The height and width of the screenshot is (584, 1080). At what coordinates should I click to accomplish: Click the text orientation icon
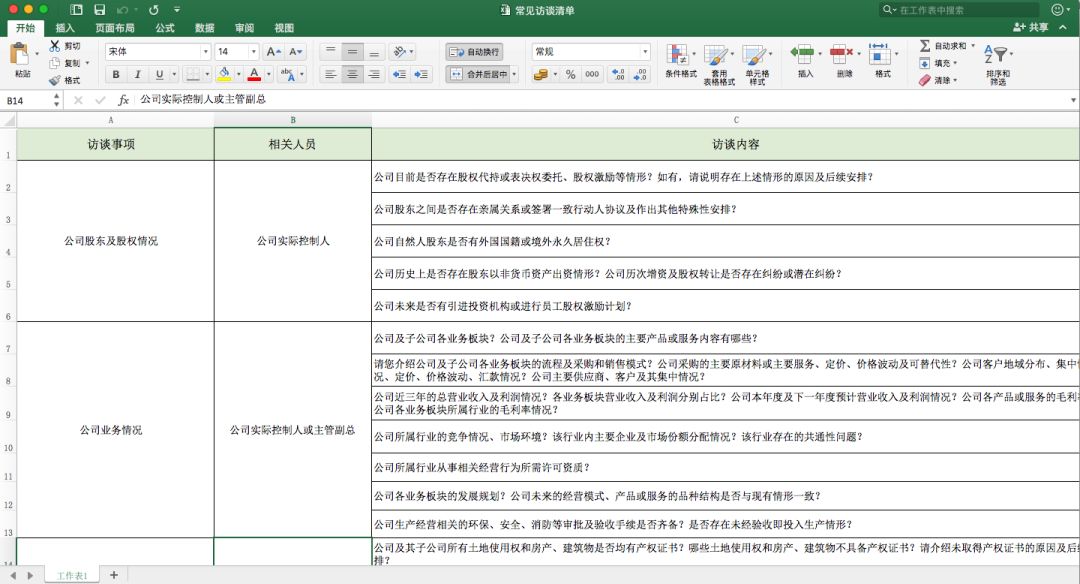coord(399,52)
